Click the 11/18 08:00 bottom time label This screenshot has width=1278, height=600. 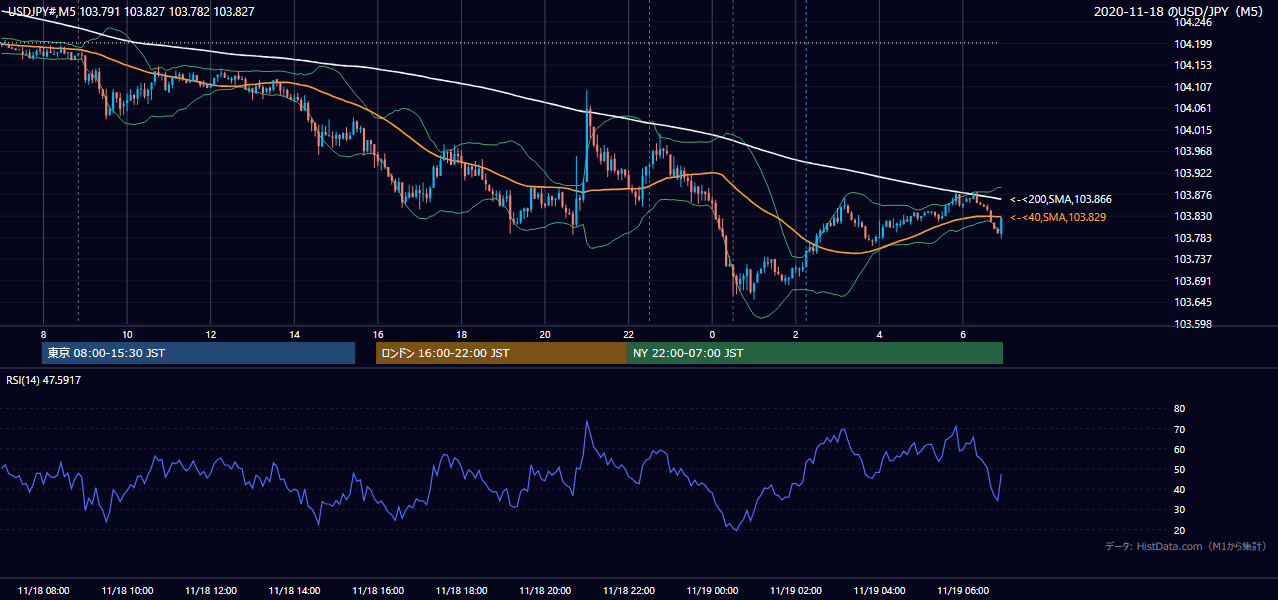[x=43, y=591]
